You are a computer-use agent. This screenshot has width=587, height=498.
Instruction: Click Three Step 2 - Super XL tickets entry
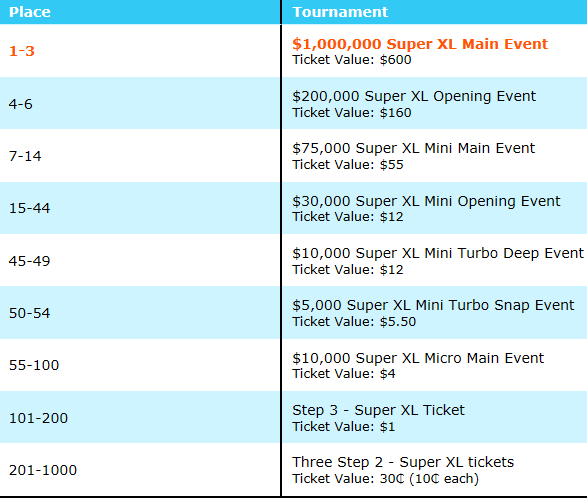point(403,462)
